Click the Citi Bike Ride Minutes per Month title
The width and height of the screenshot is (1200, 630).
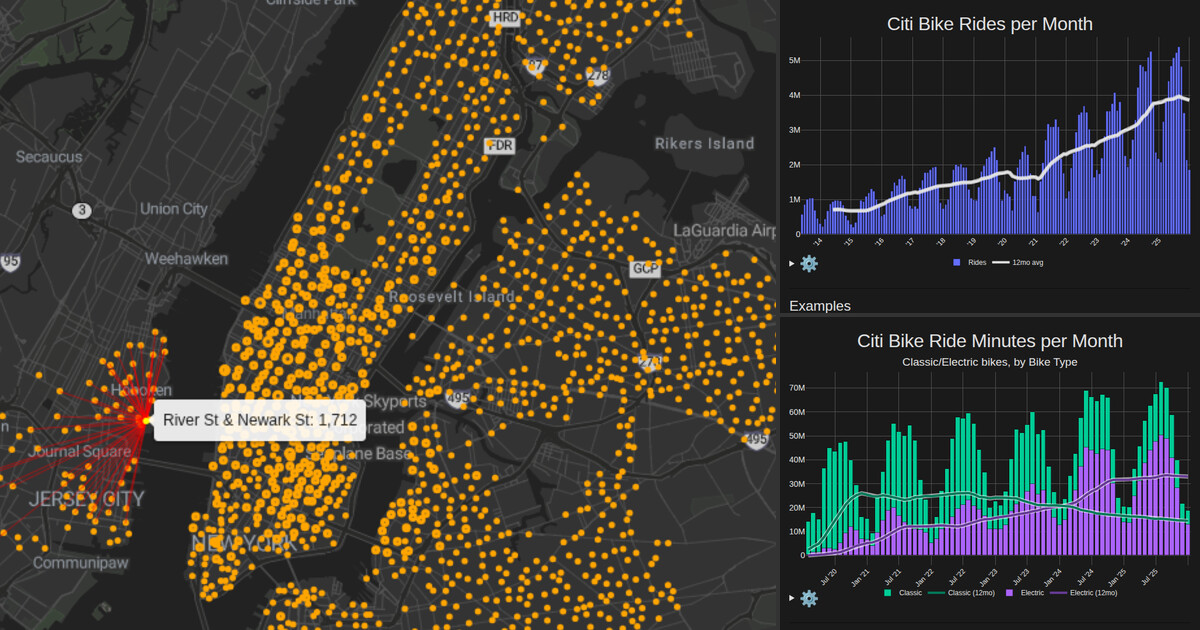coord(990,341)
